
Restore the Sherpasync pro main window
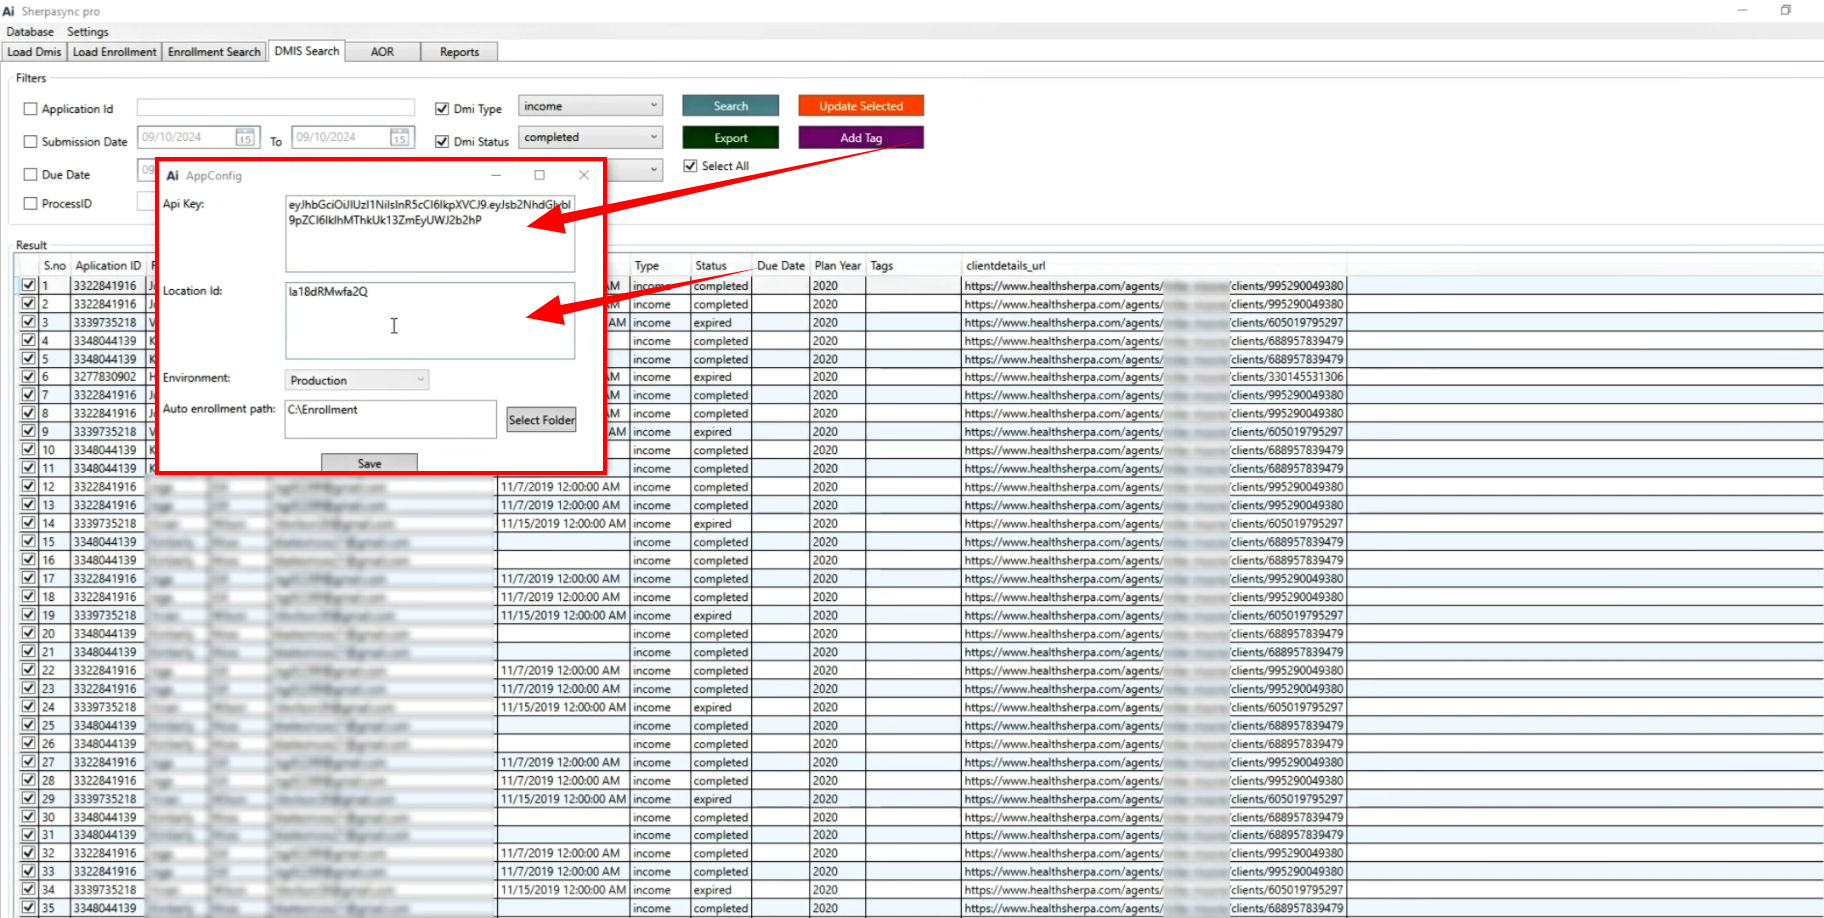1785,10
